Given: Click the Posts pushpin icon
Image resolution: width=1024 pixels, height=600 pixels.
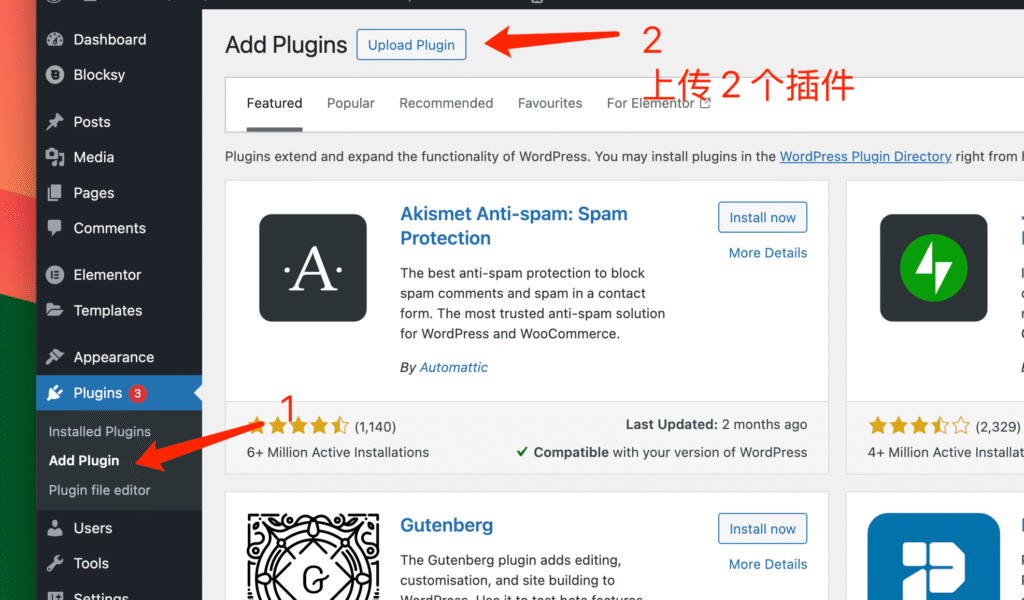Looking at the screenshot, I should click(55, 121).
